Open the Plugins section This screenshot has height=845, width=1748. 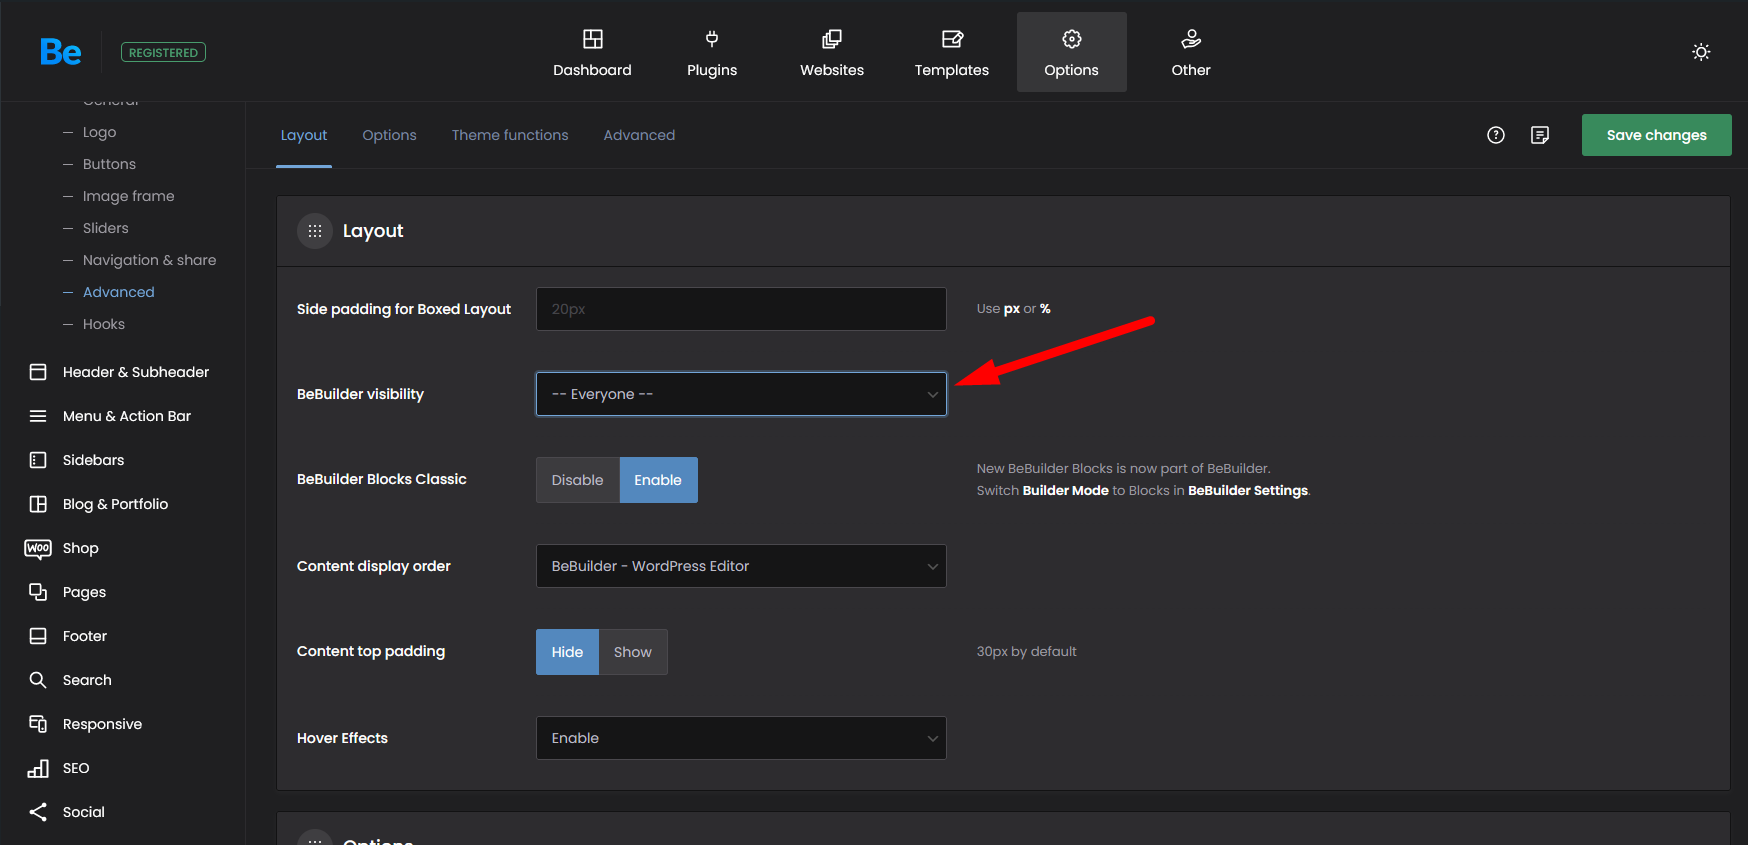tap(712, 52)
